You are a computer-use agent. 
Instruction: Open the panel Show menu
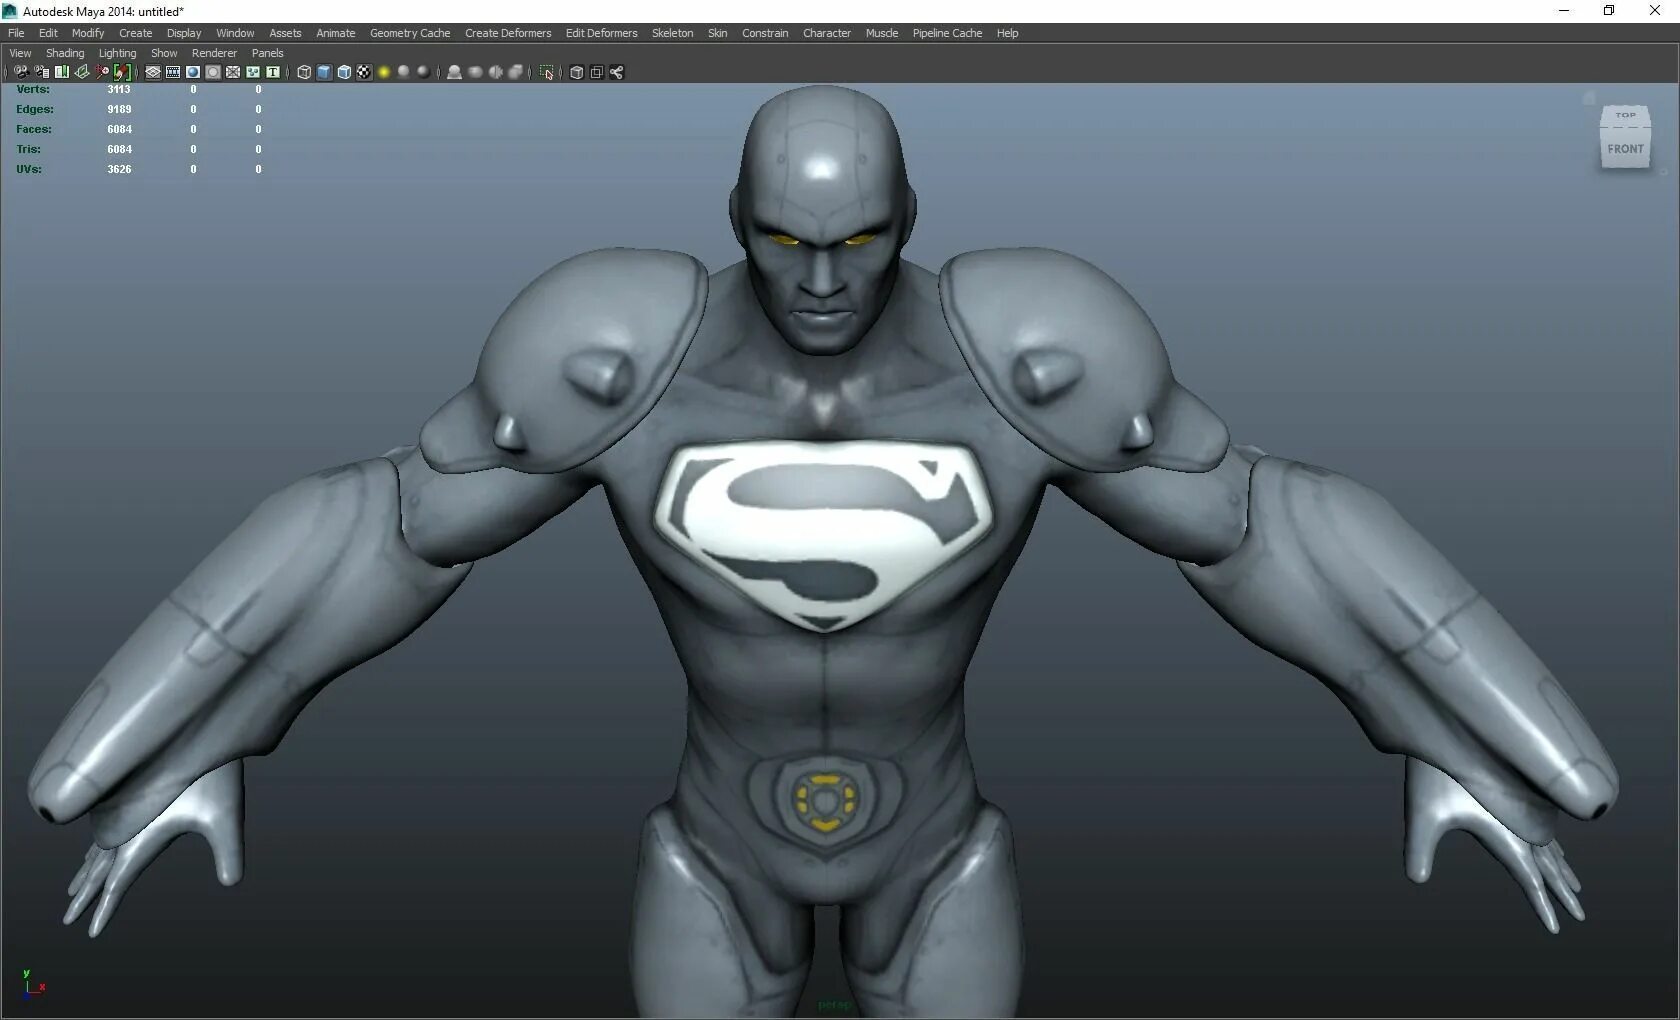pos(164,53)
